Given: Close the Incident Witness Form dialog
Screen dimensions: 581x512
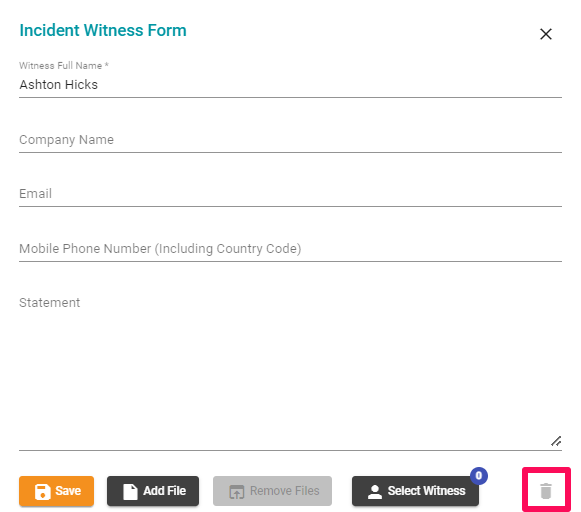Looking at the screenshot, I should [546, 34].
